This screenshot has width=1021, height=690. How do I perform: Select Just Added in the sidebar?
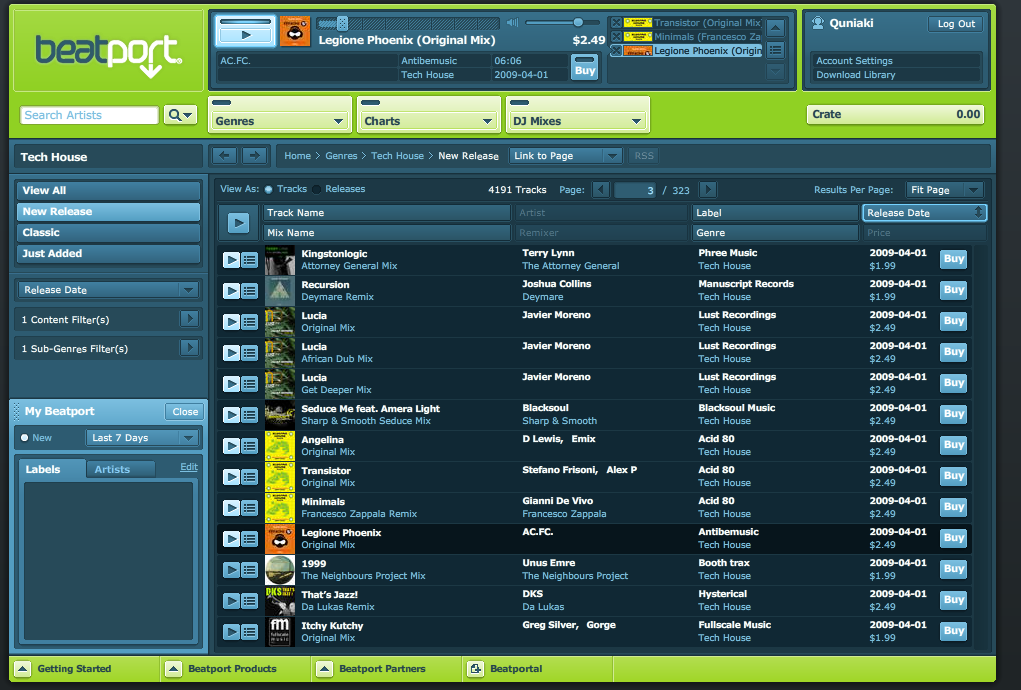pos(108,253)
